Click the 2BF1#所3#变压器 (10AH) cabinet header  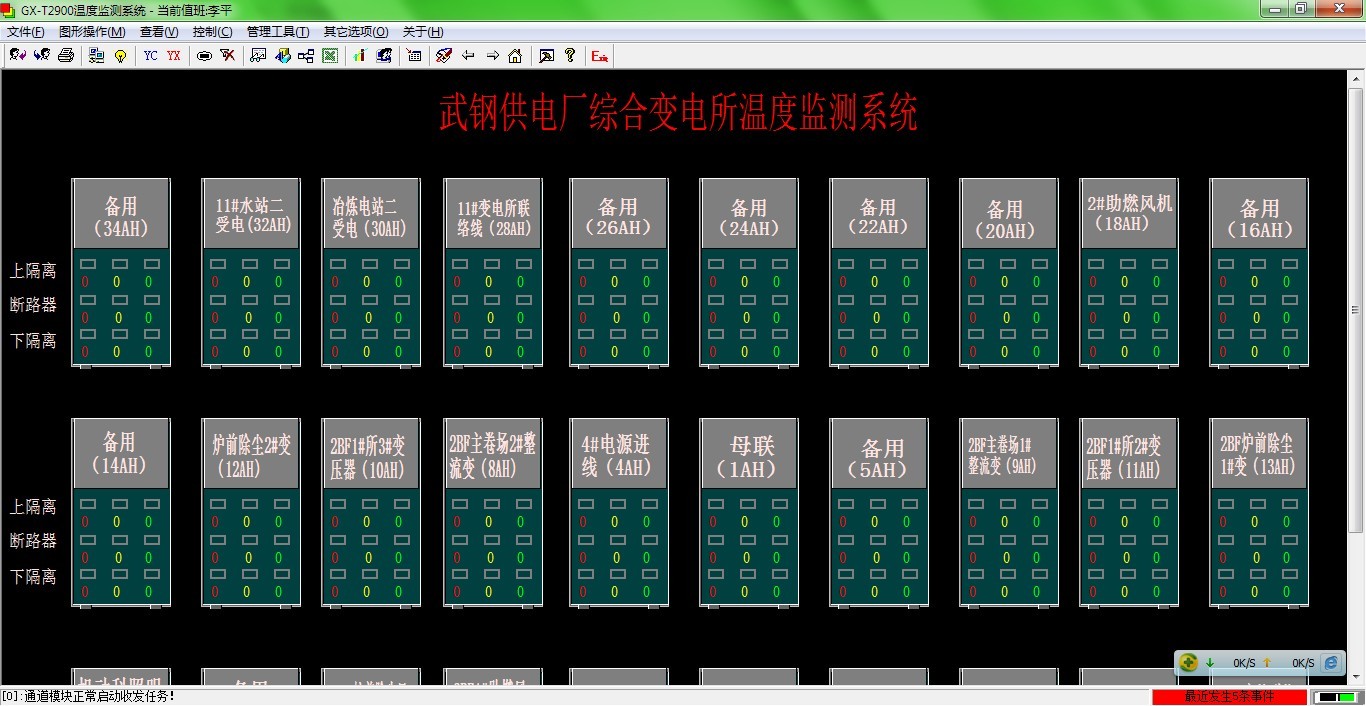[371, 454]
